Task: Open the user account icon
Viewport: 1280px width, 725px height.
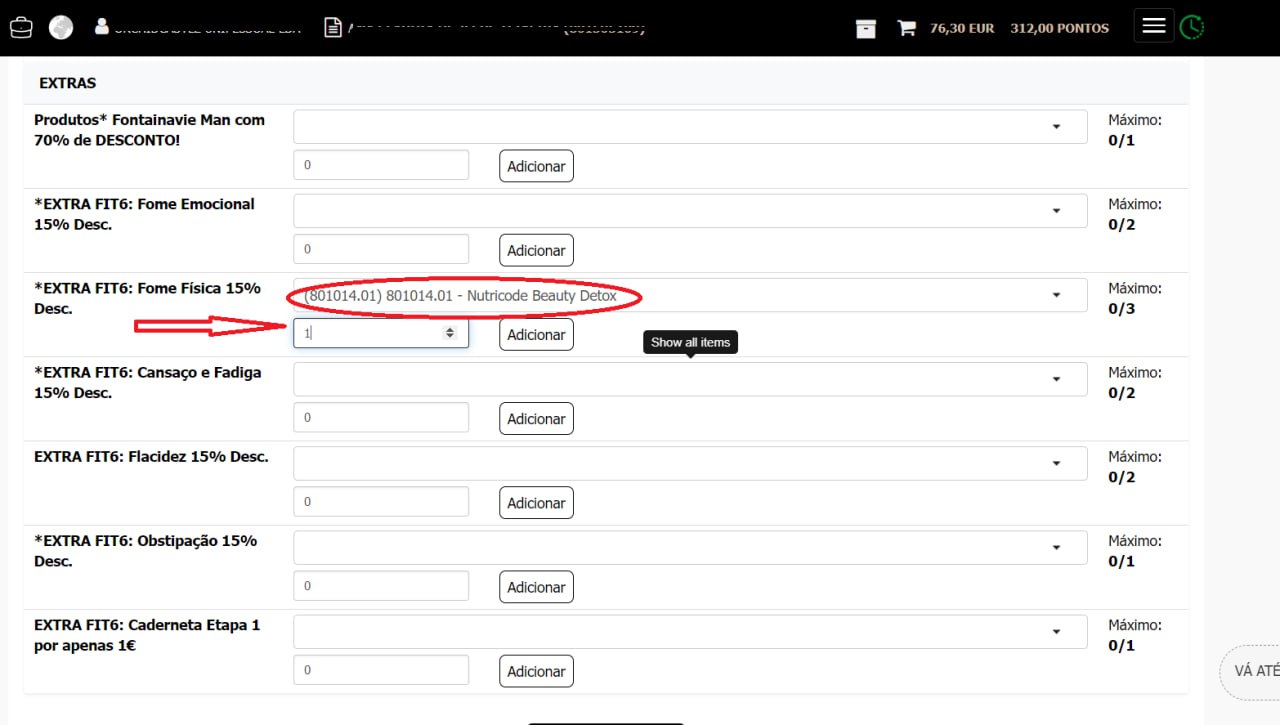Action: coord(101,26)
